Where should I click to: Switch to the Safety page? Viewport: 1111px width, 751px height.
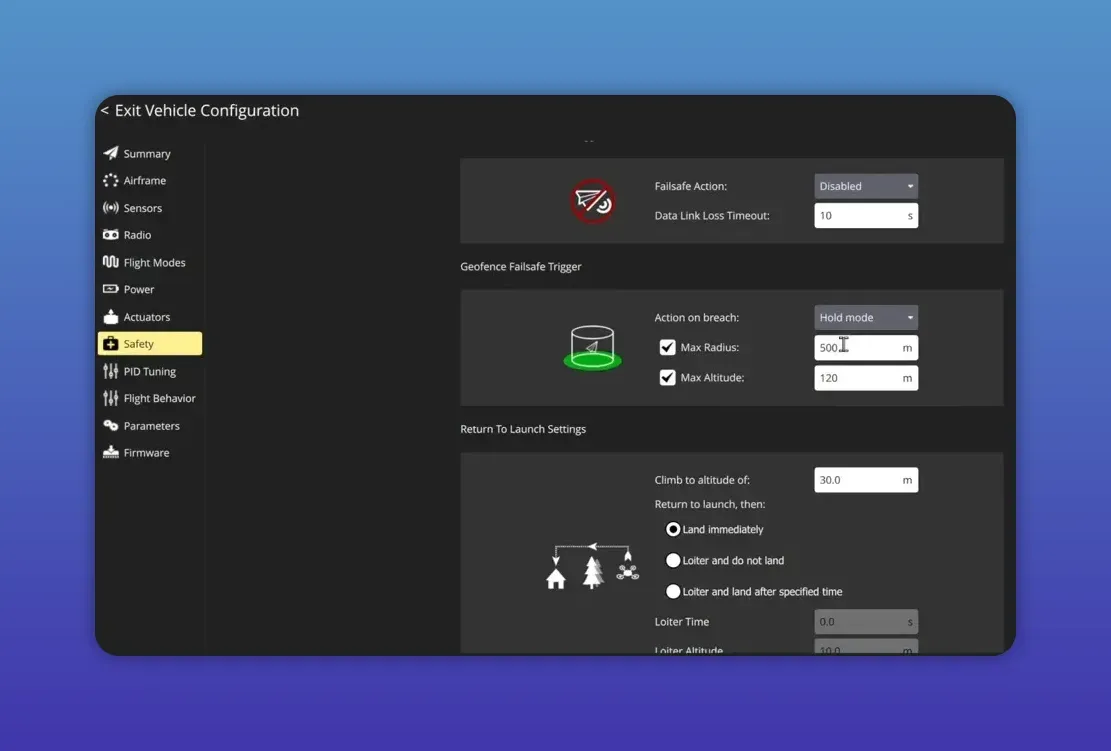click(x=147, y=343)
